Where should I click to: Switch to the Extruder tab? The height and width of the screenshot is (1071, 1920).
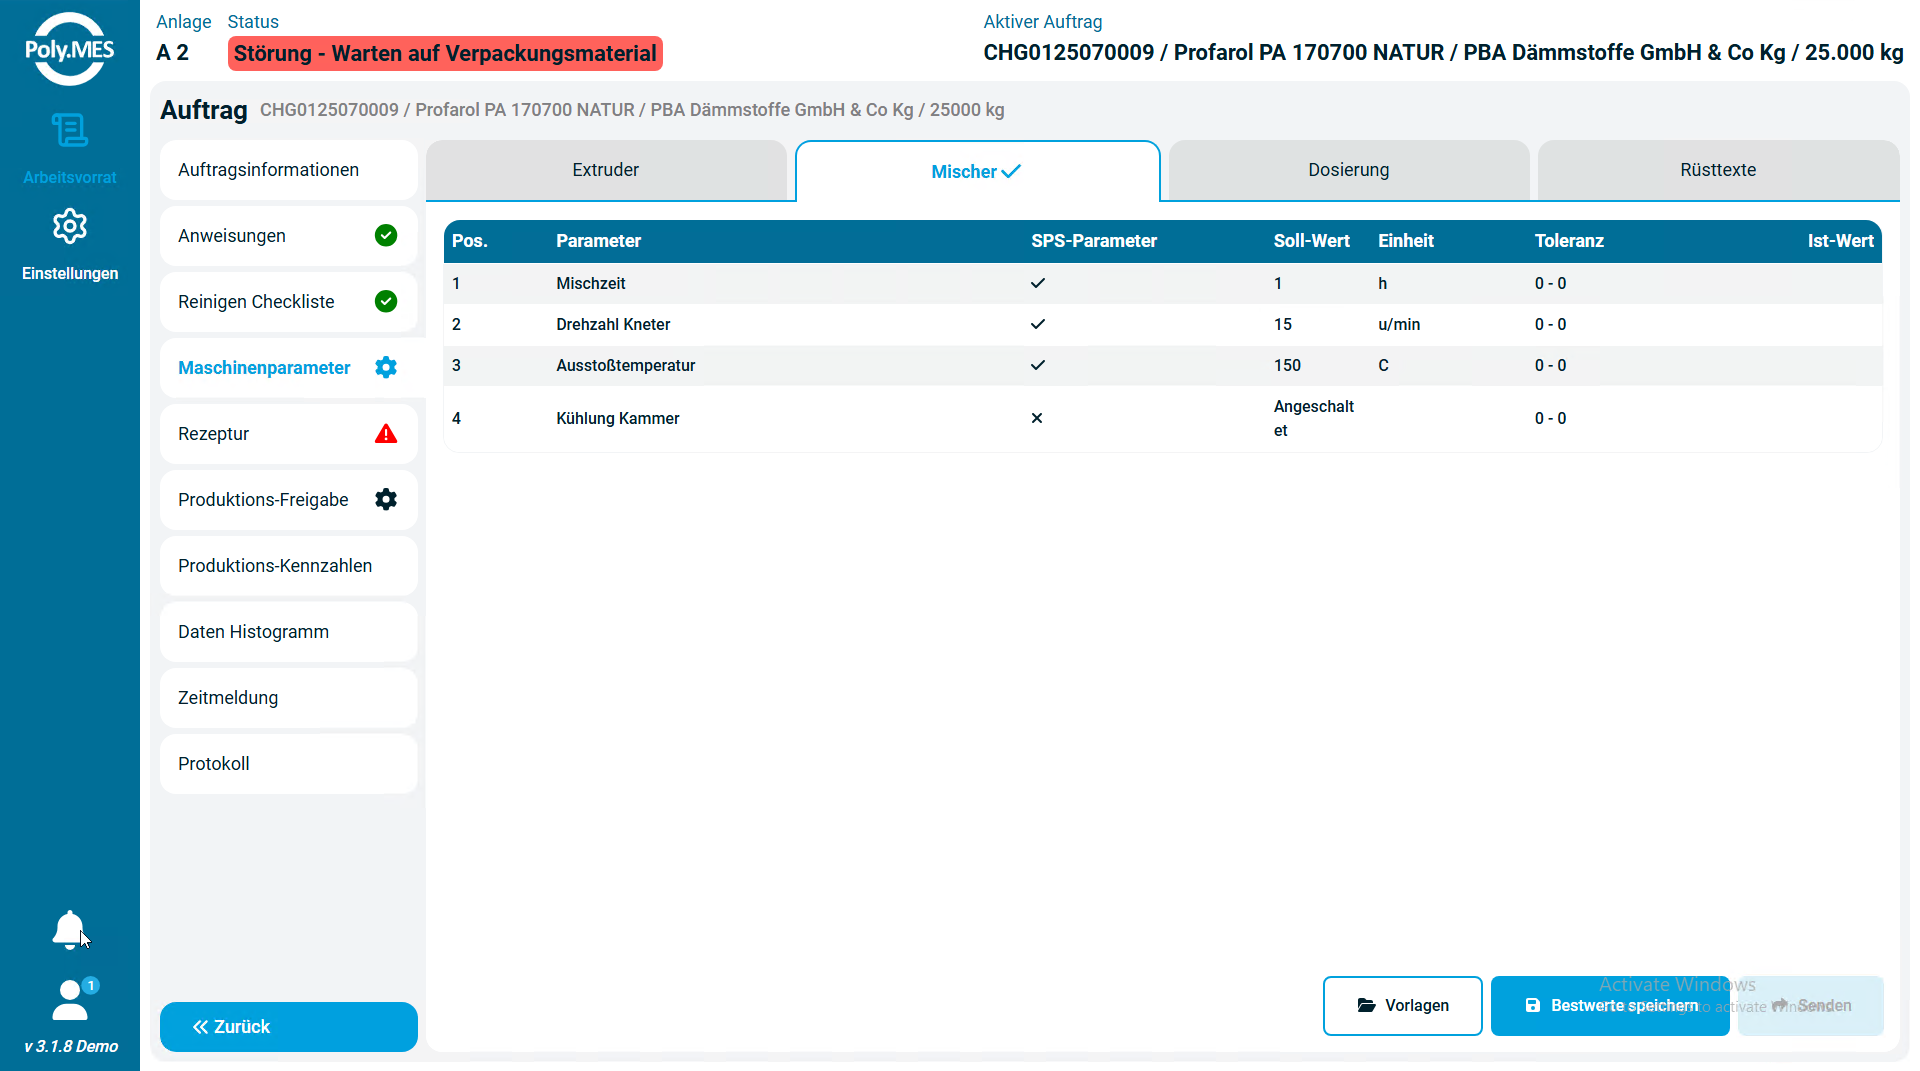coord(606,170)
